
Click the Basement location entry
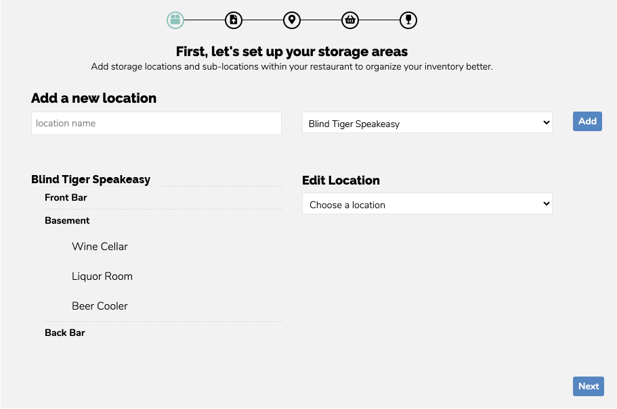67,221
